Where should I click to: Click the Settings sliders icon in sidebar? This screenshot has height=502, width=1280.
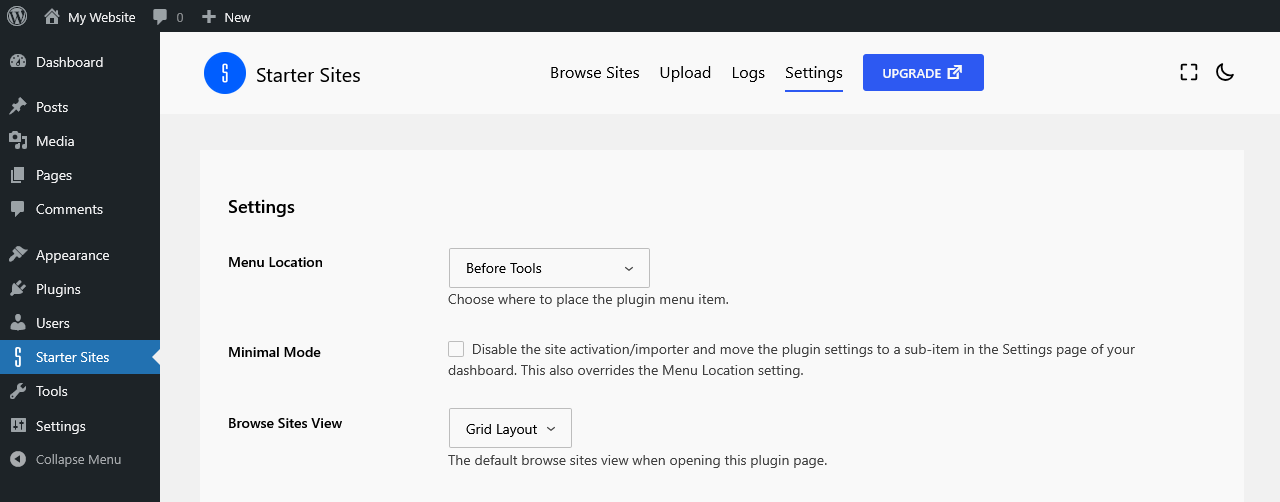[x=18, y=426]
